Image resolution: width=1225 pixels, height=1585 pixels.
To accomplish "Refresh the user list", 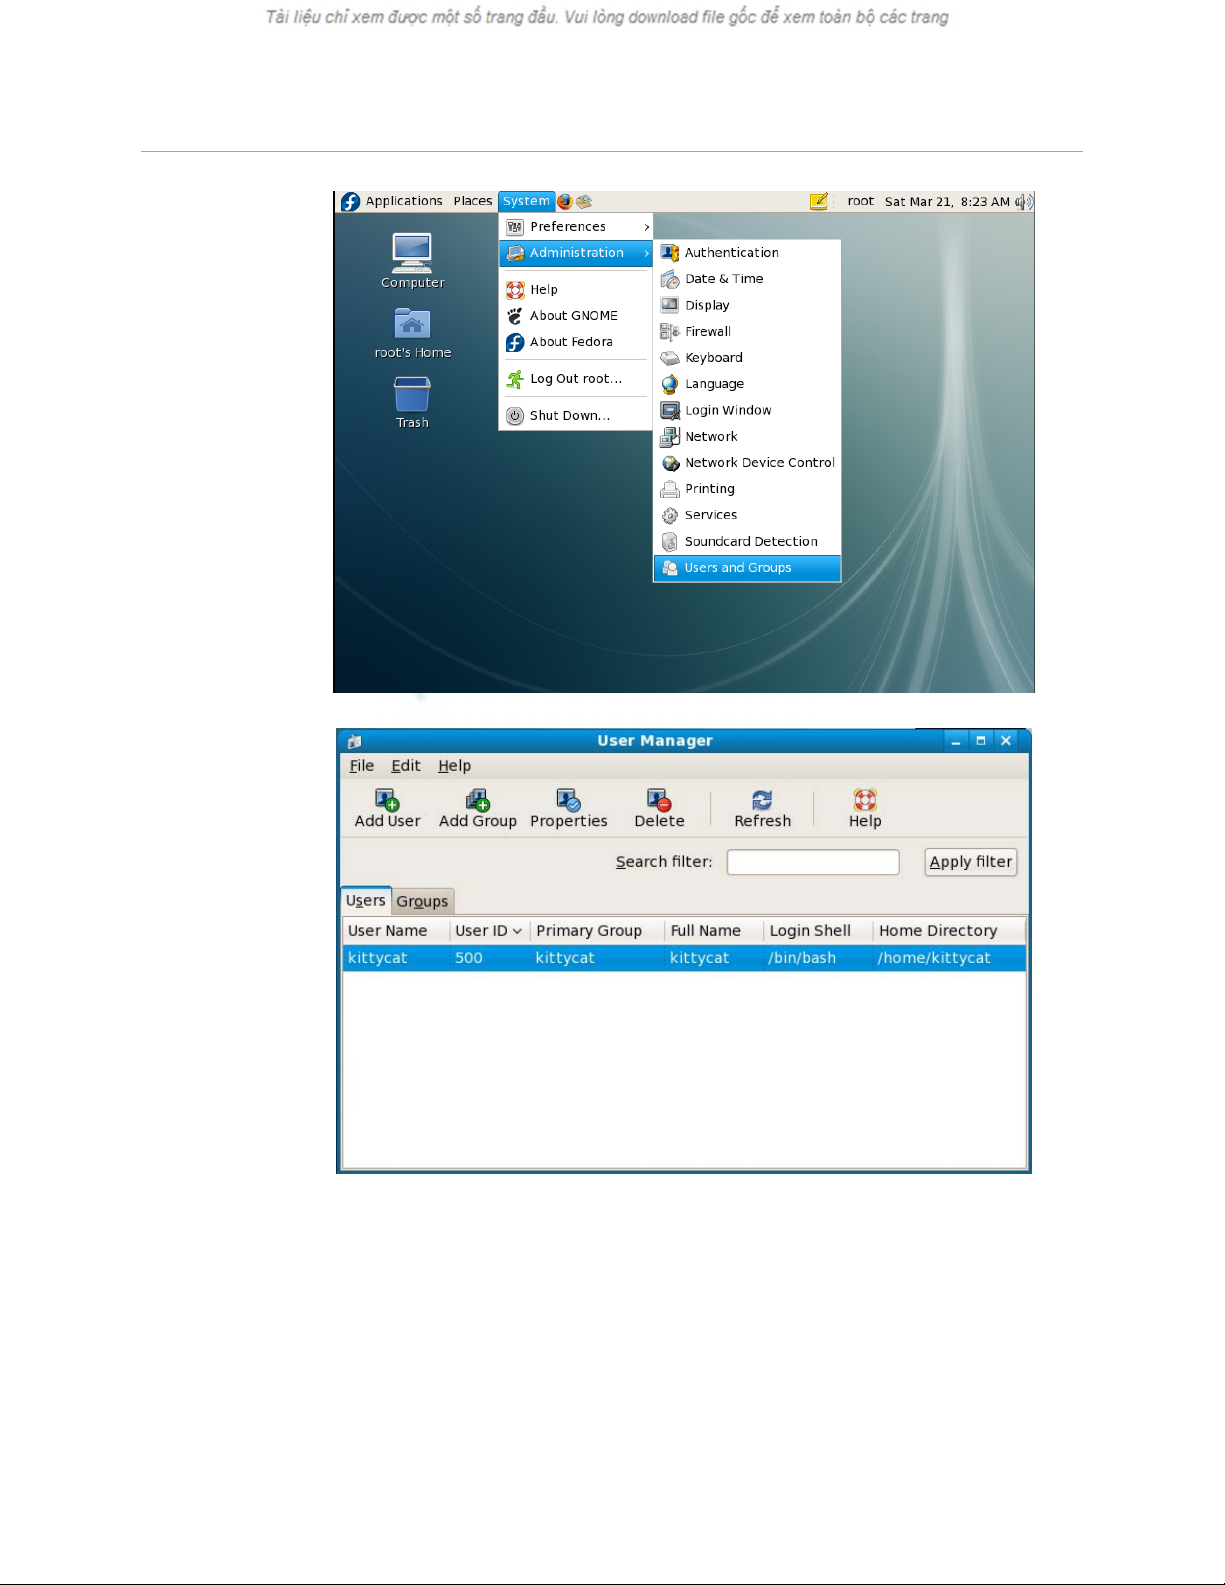I will (x=762, y=808).
